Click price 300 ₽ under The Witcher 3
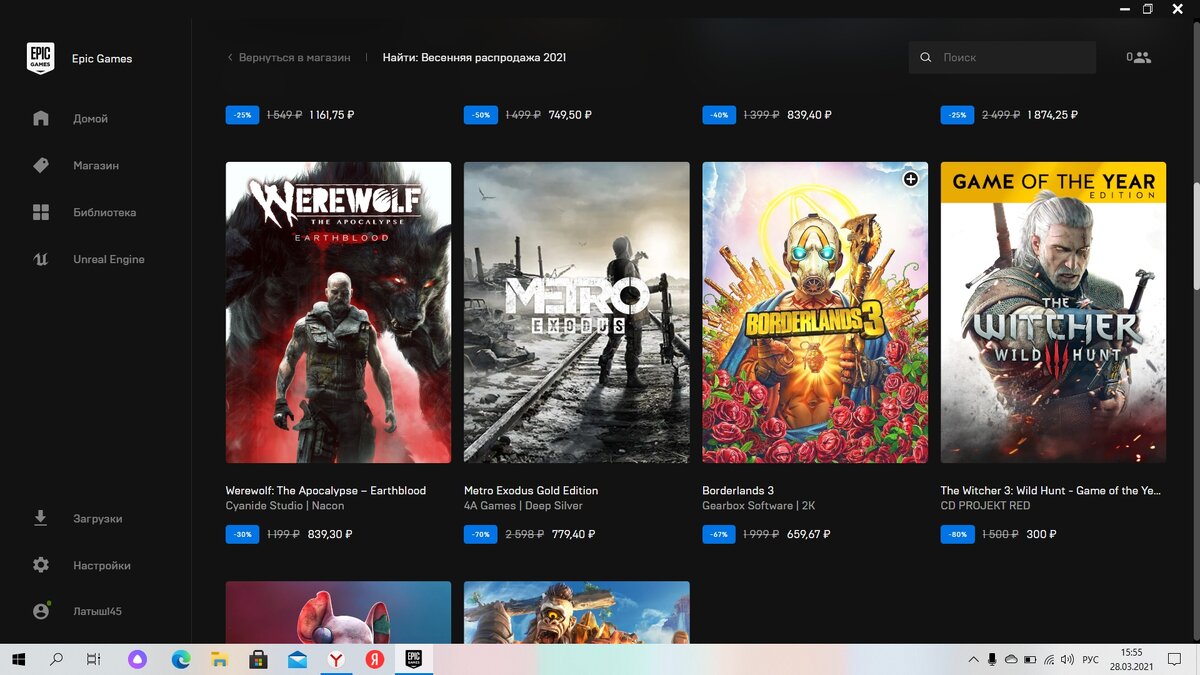This screenshot has width=1200, height=675. pos(1041,535)
